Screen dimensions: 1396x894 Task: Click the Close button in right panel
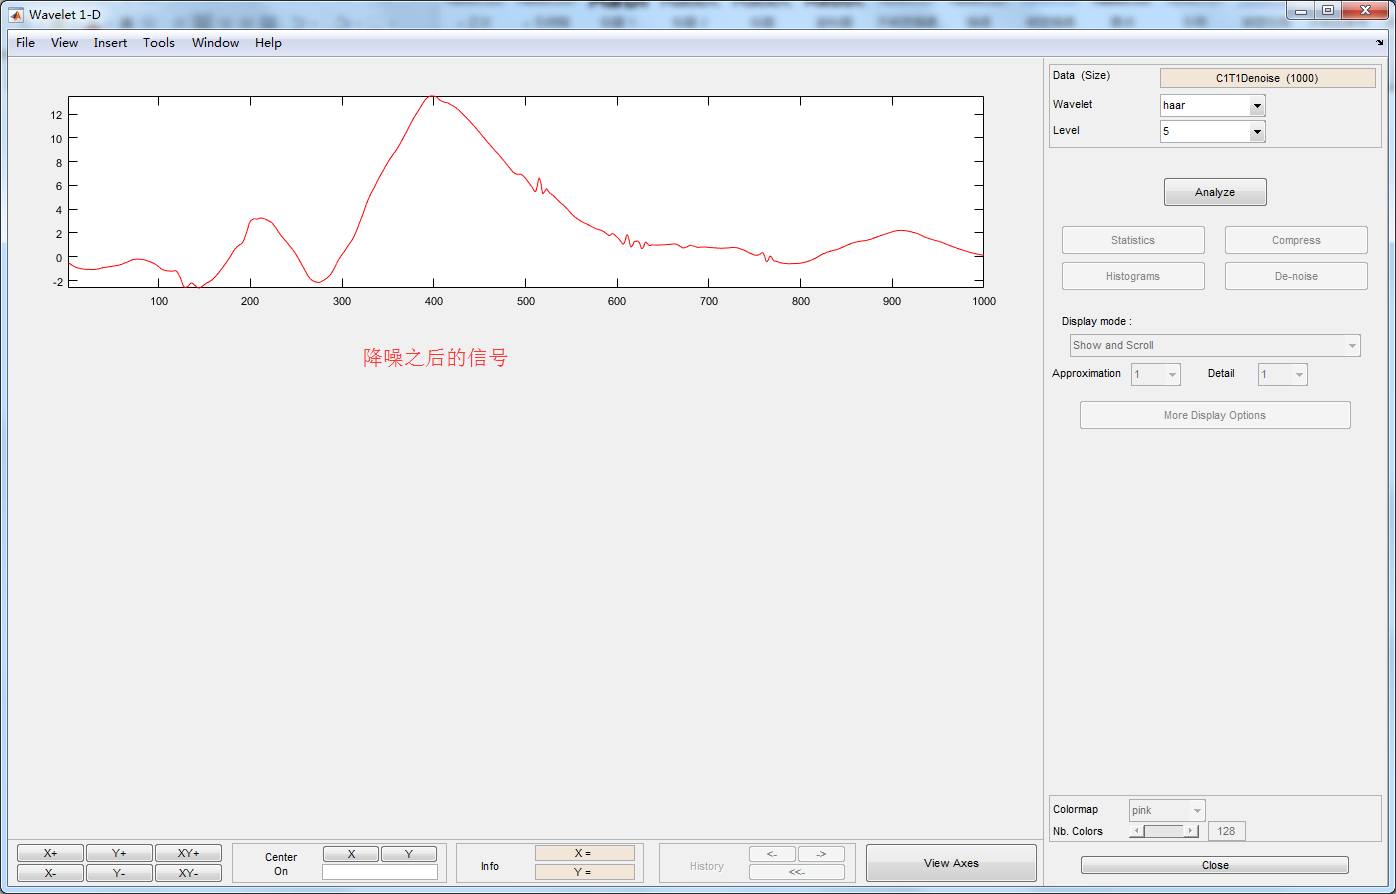pos(1215,865)
